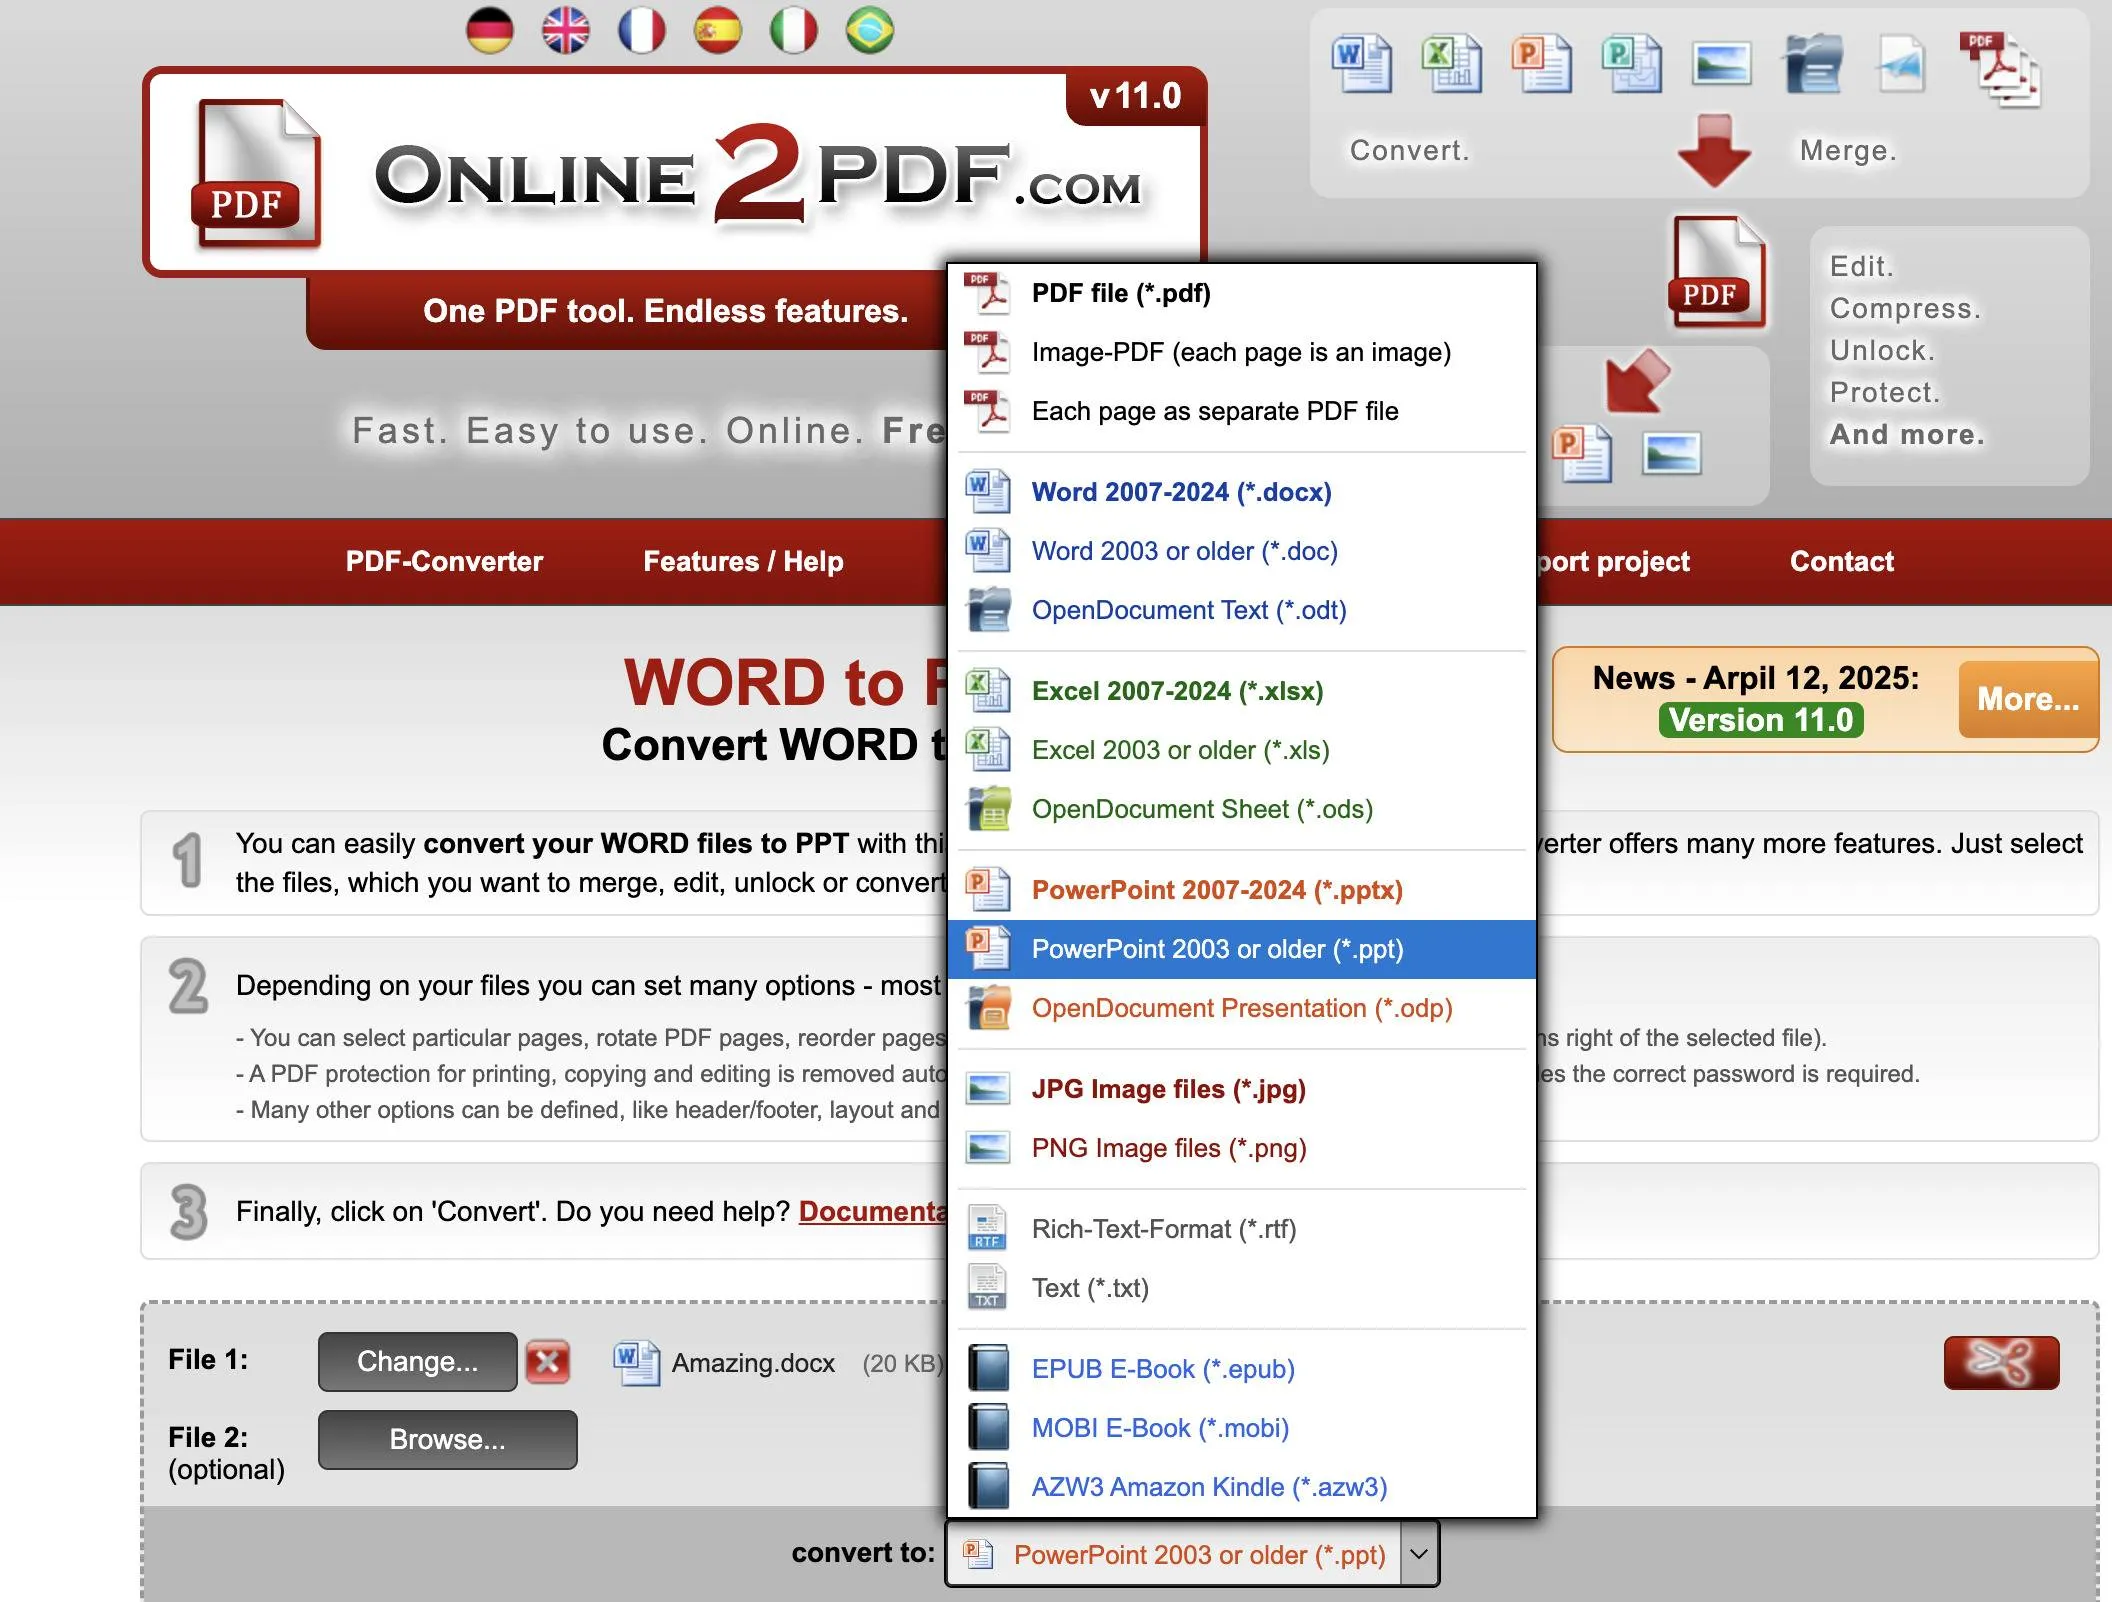
Task: Click the Excel spreadsheet icon in Convert panel
Action: [x=1451, y=64]
